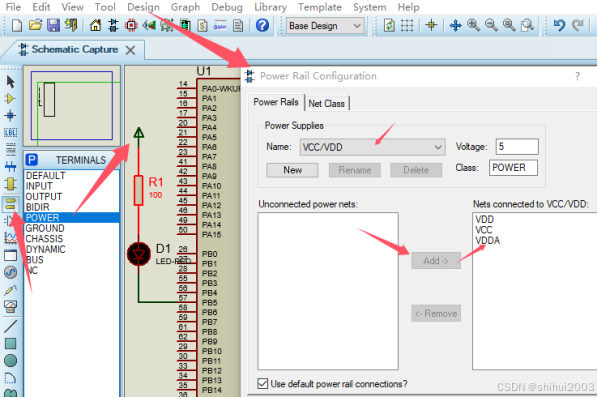
Task: Click the P pick terminals button
Action: pyautogui.click(x=32, y=160)
